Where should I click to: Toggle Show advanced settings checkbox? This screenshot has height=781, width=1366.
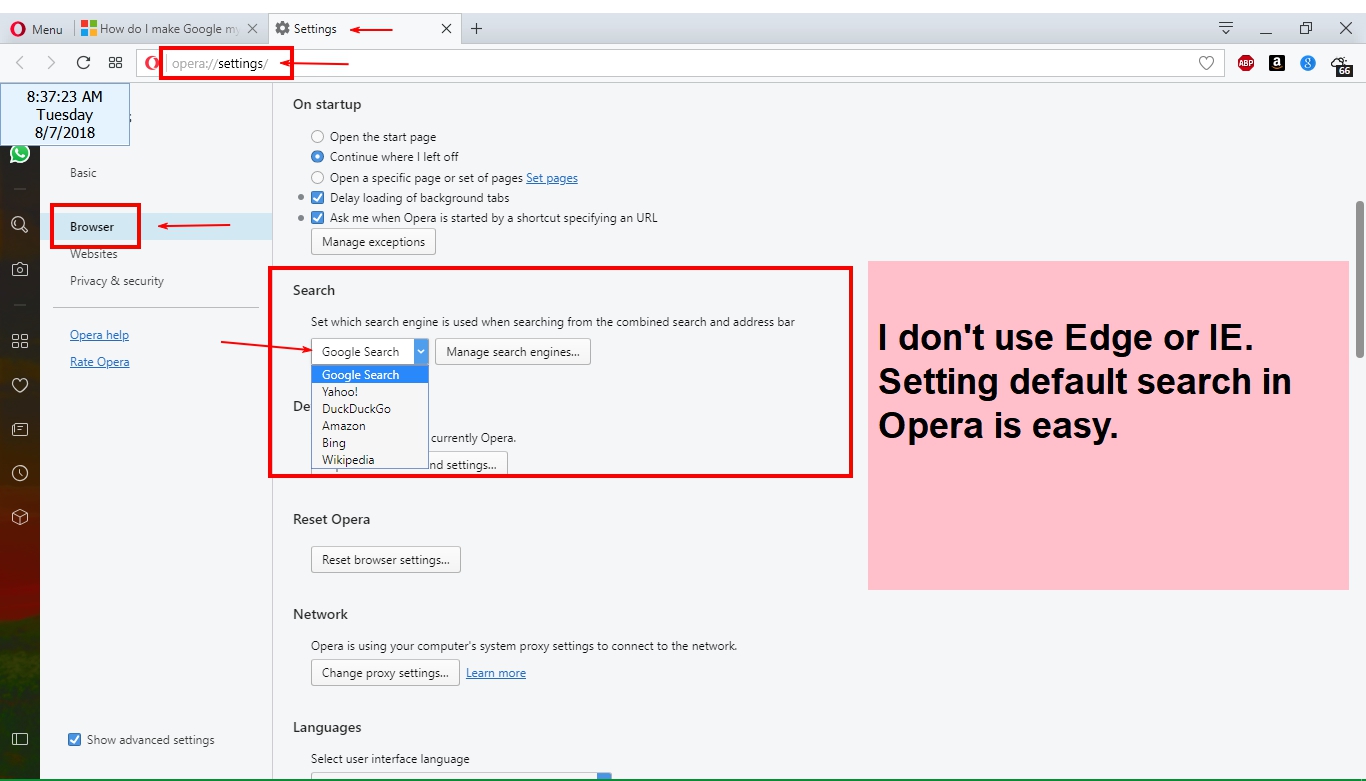click(x=74, y=740)
